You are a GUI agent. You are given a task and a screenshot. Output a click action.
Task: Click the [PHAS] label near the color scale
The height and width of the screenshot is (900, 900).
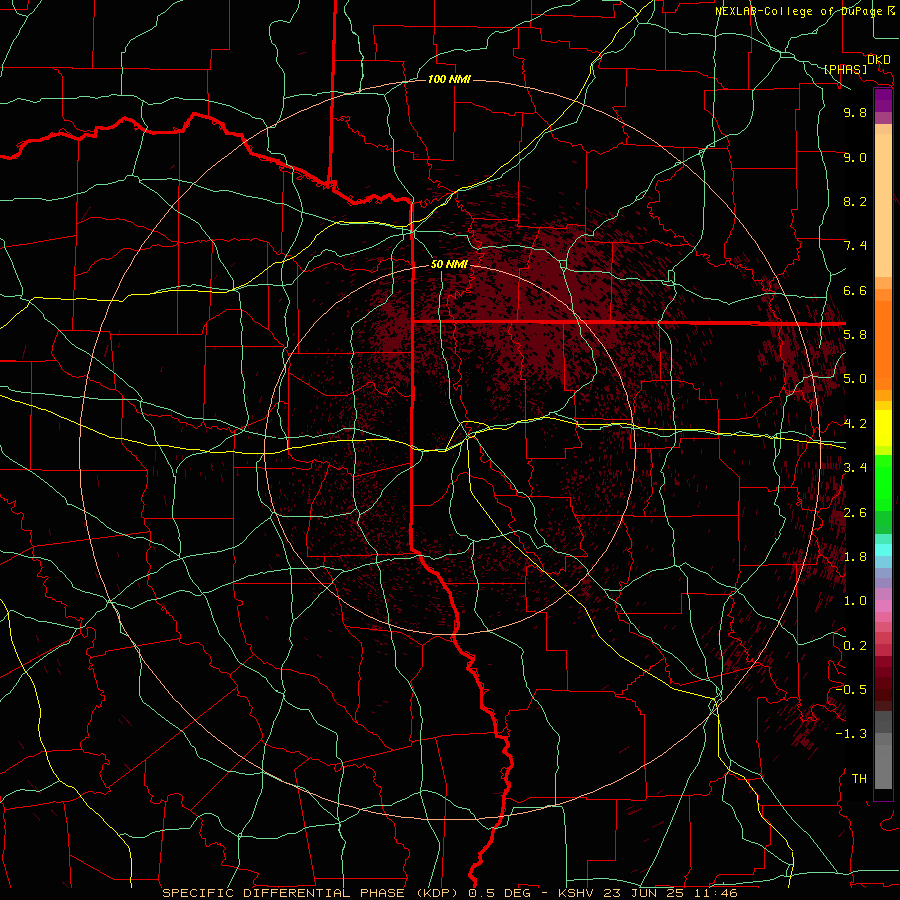(x=845, y=69)
